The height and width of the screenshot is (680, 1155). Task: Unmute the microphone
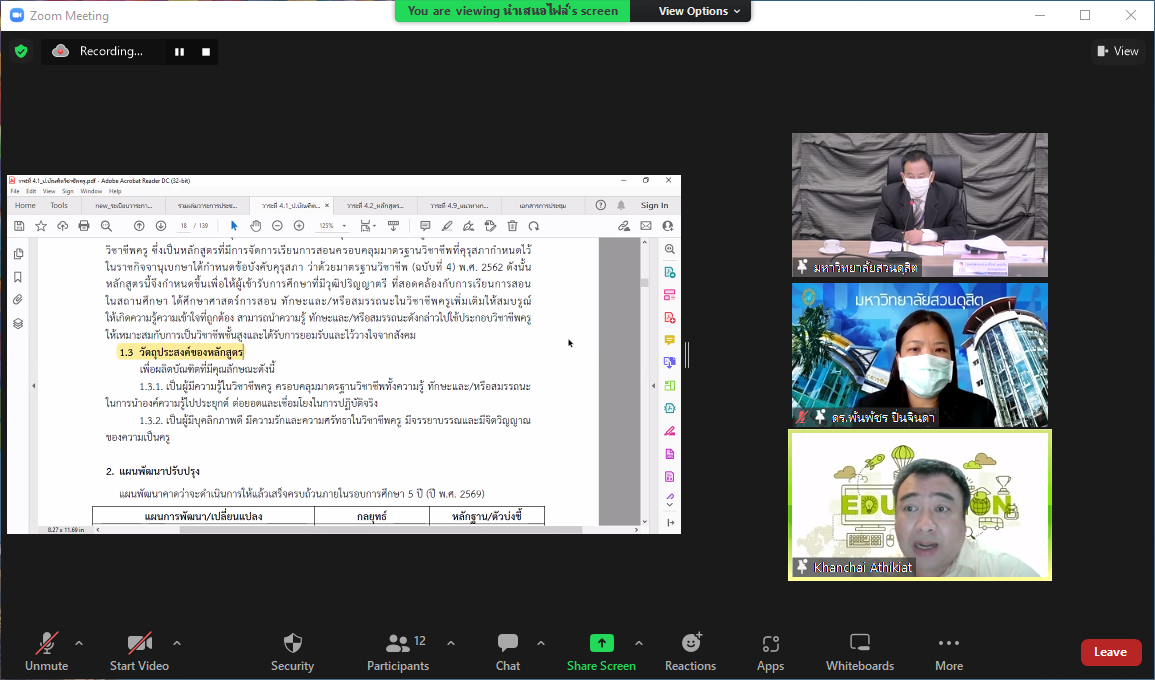point(47,643)
